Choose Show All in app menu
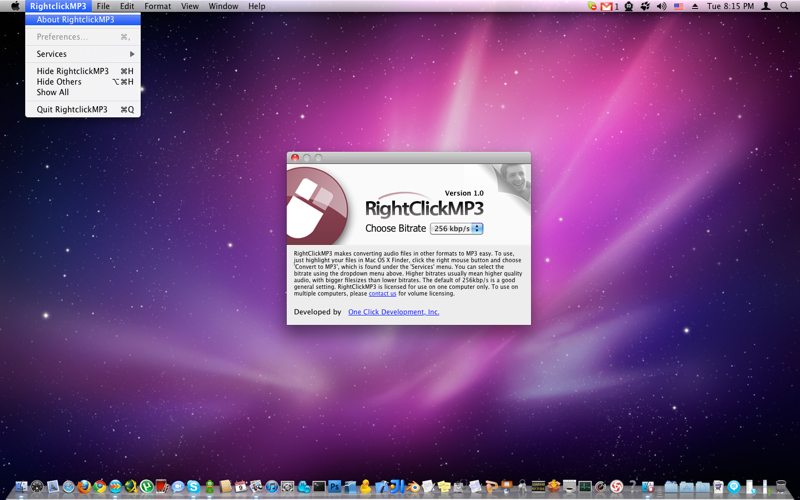Screen dimensions: 800x500 click(83, 92)
